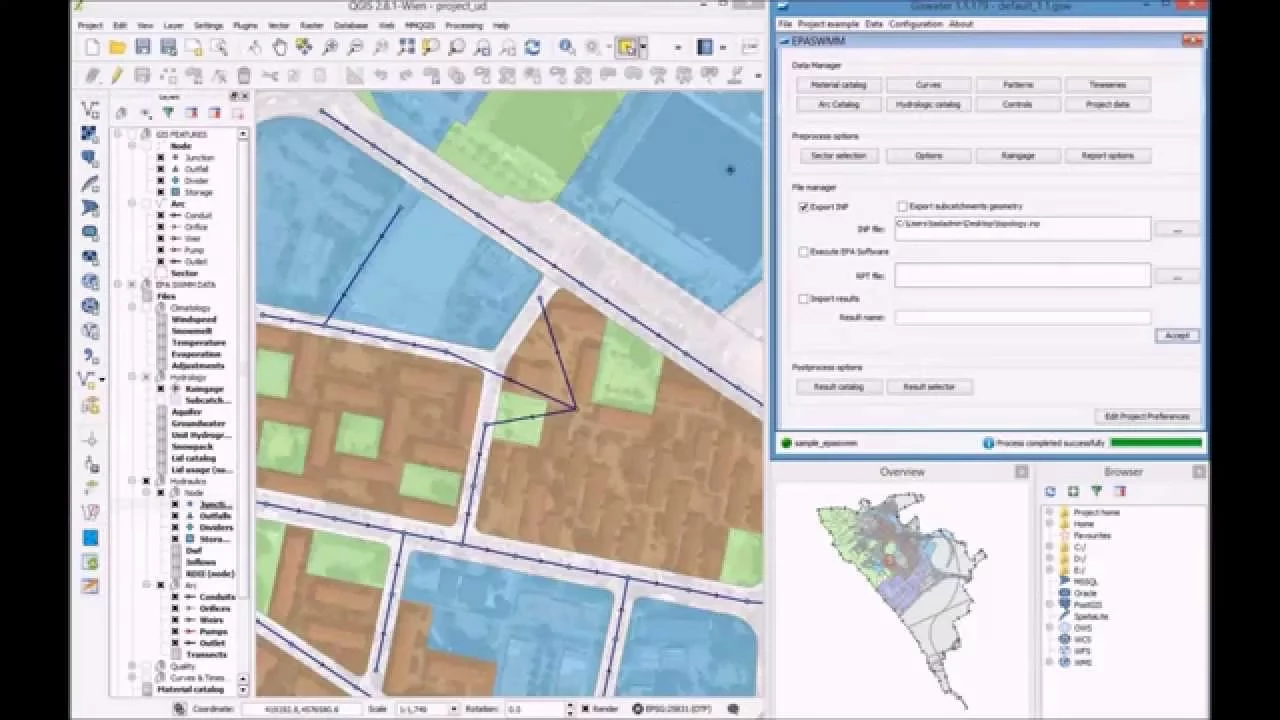Click the Zoom Out magnifier tool

coord(355,47)
